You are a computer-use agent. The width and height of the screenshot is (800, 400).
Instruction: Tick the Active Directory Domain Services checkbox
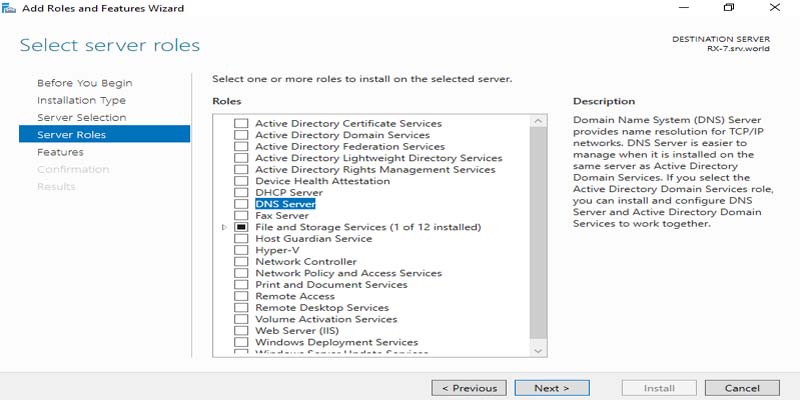241,135
